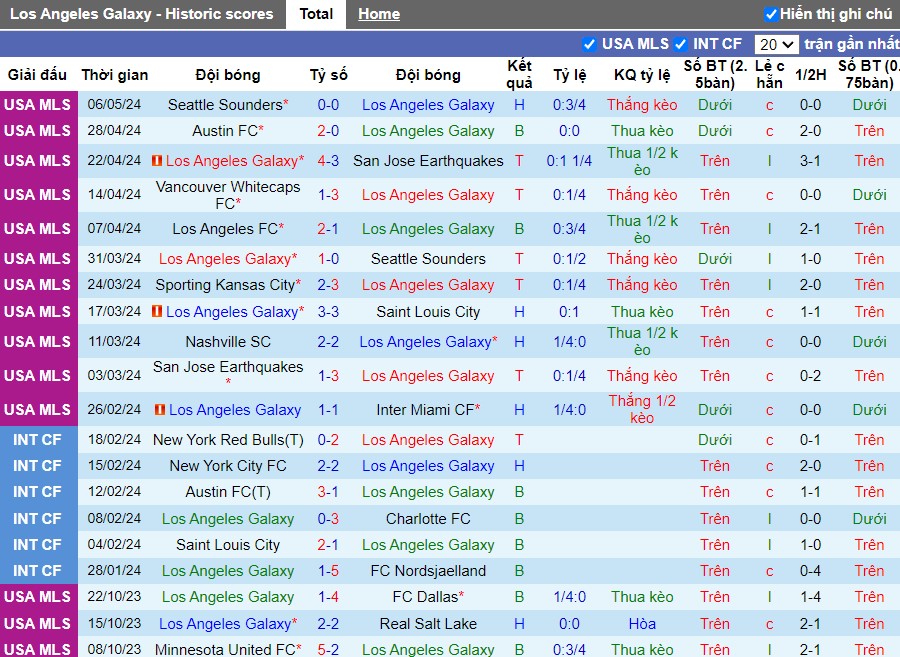This screenshot has height=657, width=900.
Task: Open Los Angeles Galaxy link in the 06/05/24 row
Action: (x=428, y=105)
